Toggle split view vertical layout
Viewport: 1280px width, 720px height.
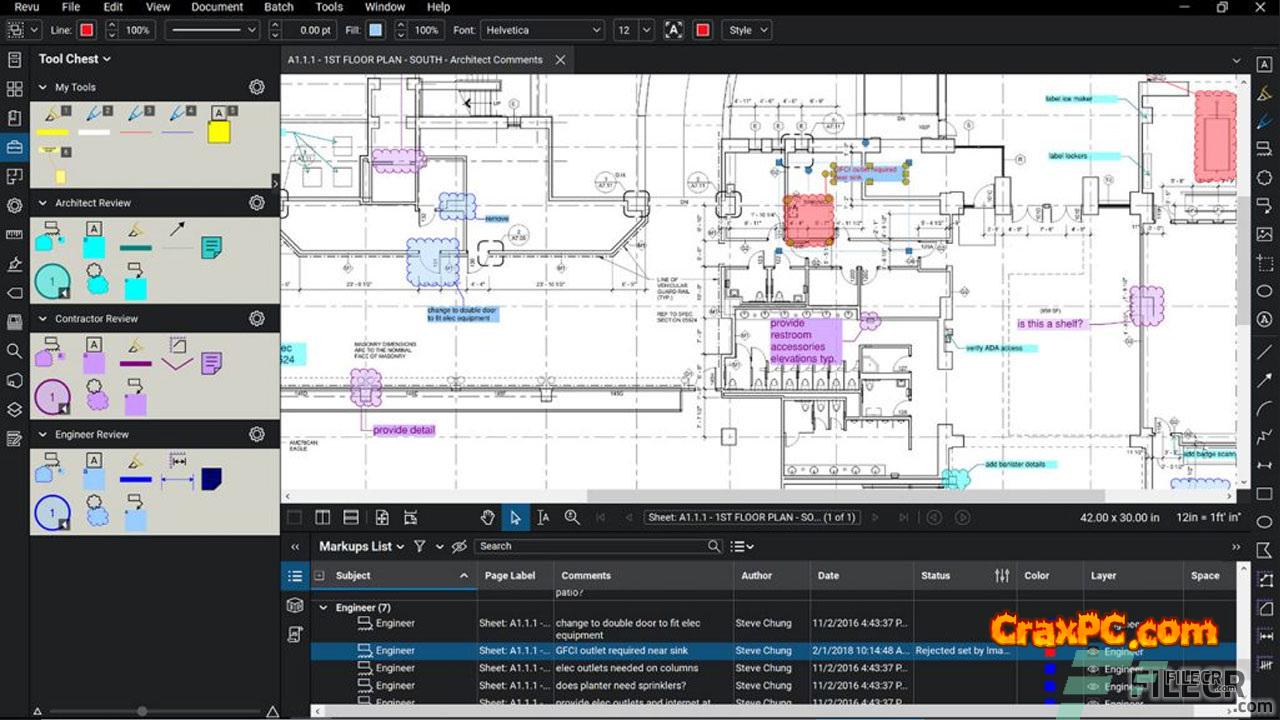pyautogui.click(x=322, y=517)
